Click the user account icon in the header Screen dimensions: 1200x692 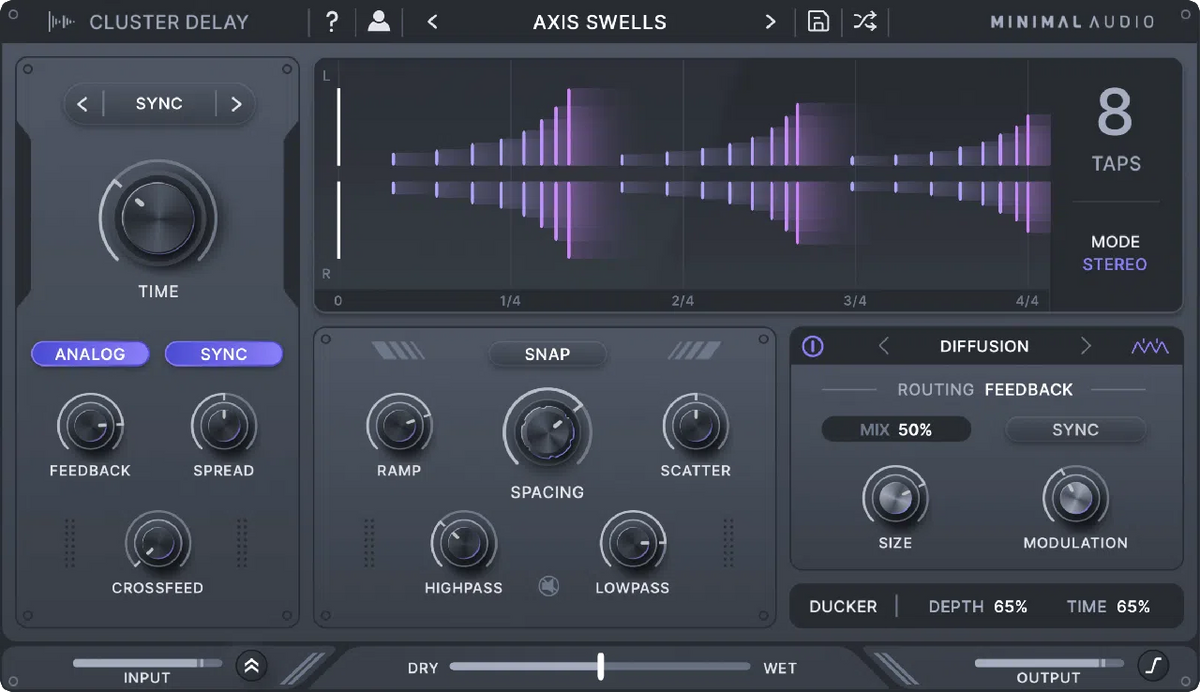pos(378,21)
